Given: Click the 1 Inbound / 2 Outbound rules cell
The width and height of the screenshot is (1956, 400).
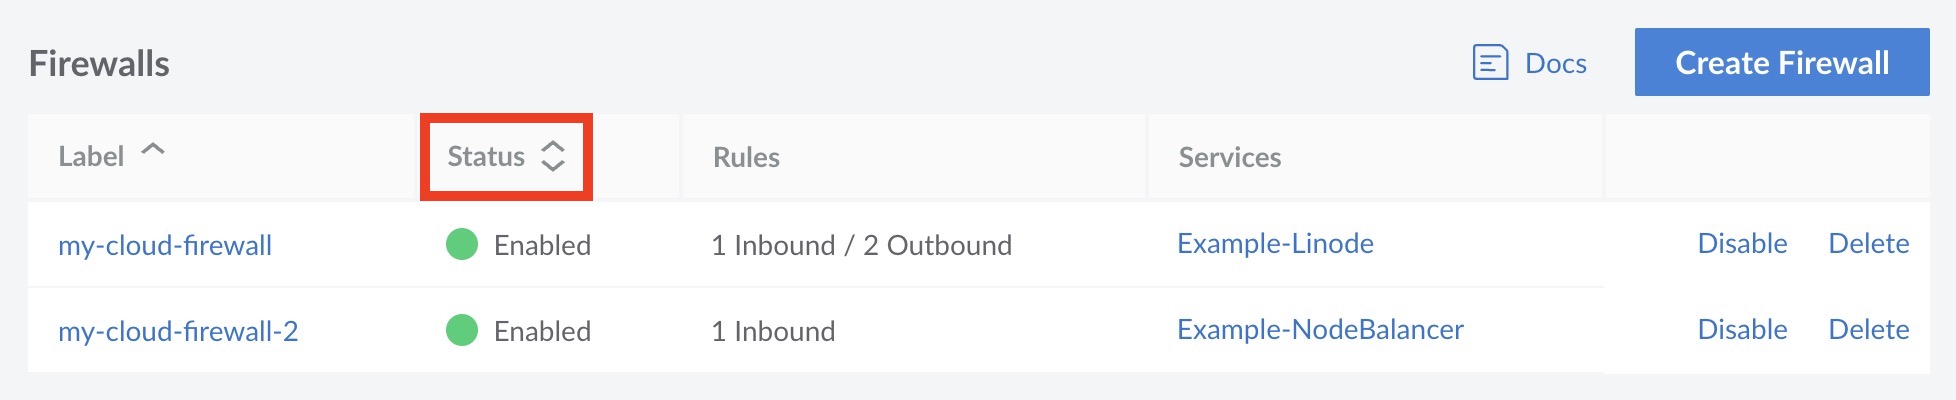Looking at the screenshot, I should 861,245.
